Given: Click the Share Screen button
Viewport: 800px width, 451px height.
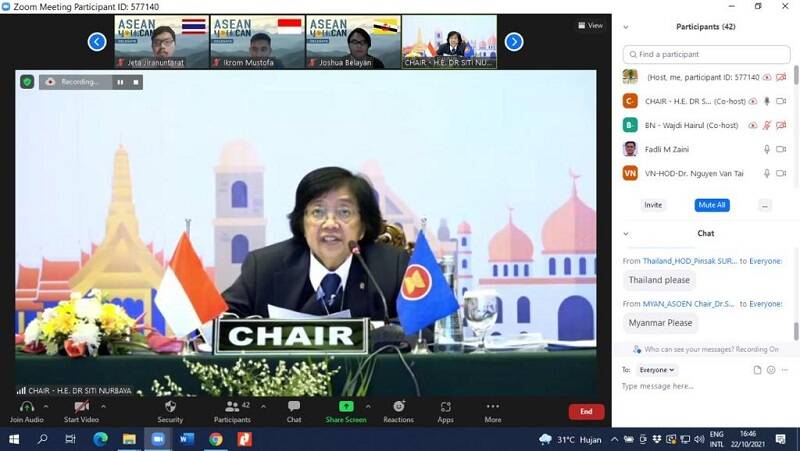Looking at the screenshot, I should 346,410.
